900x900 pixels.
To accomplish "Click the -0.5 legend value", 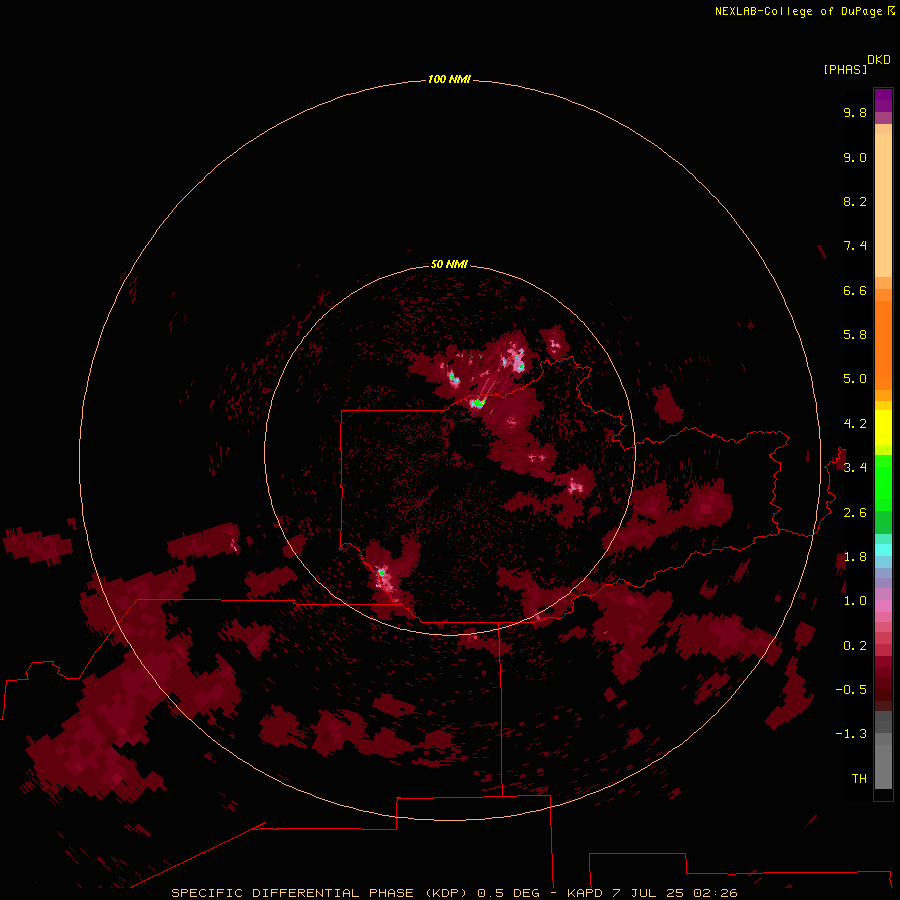I will 851,690.
